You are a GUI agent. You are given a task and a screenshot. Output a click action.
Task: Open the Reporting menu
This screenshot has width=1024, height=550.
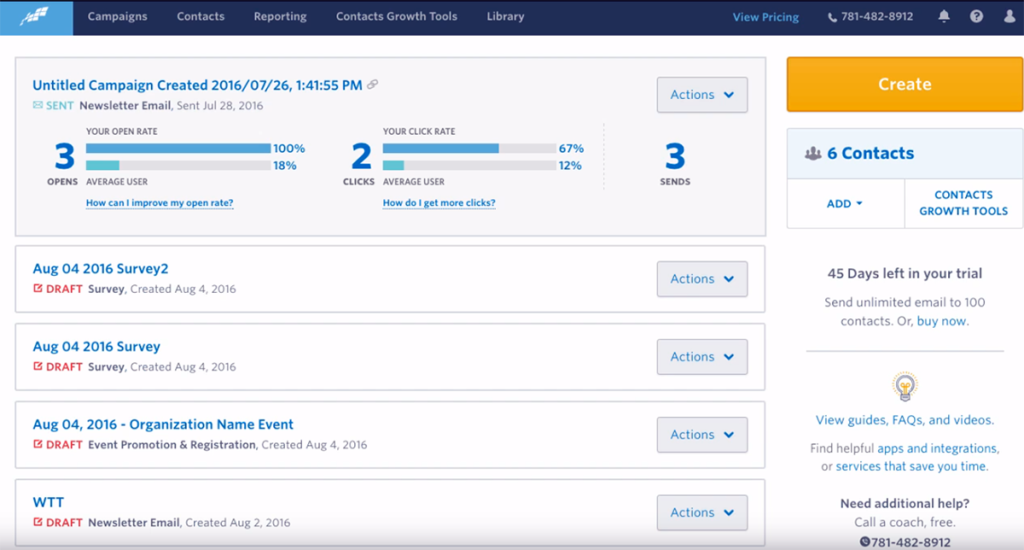[280, 16]
